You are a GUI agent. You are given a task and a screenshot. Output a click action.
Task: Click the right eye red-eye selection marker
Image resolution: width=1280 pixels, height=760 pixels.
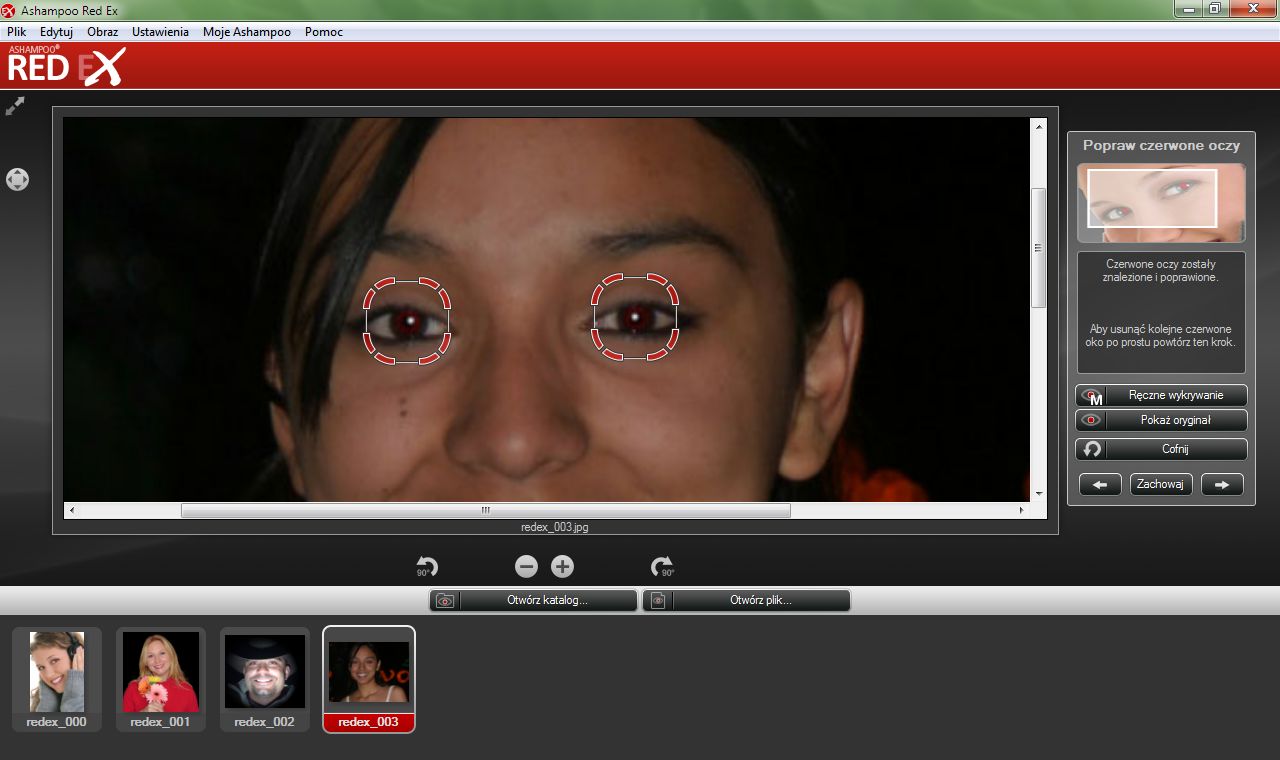(x=635, y=317)
